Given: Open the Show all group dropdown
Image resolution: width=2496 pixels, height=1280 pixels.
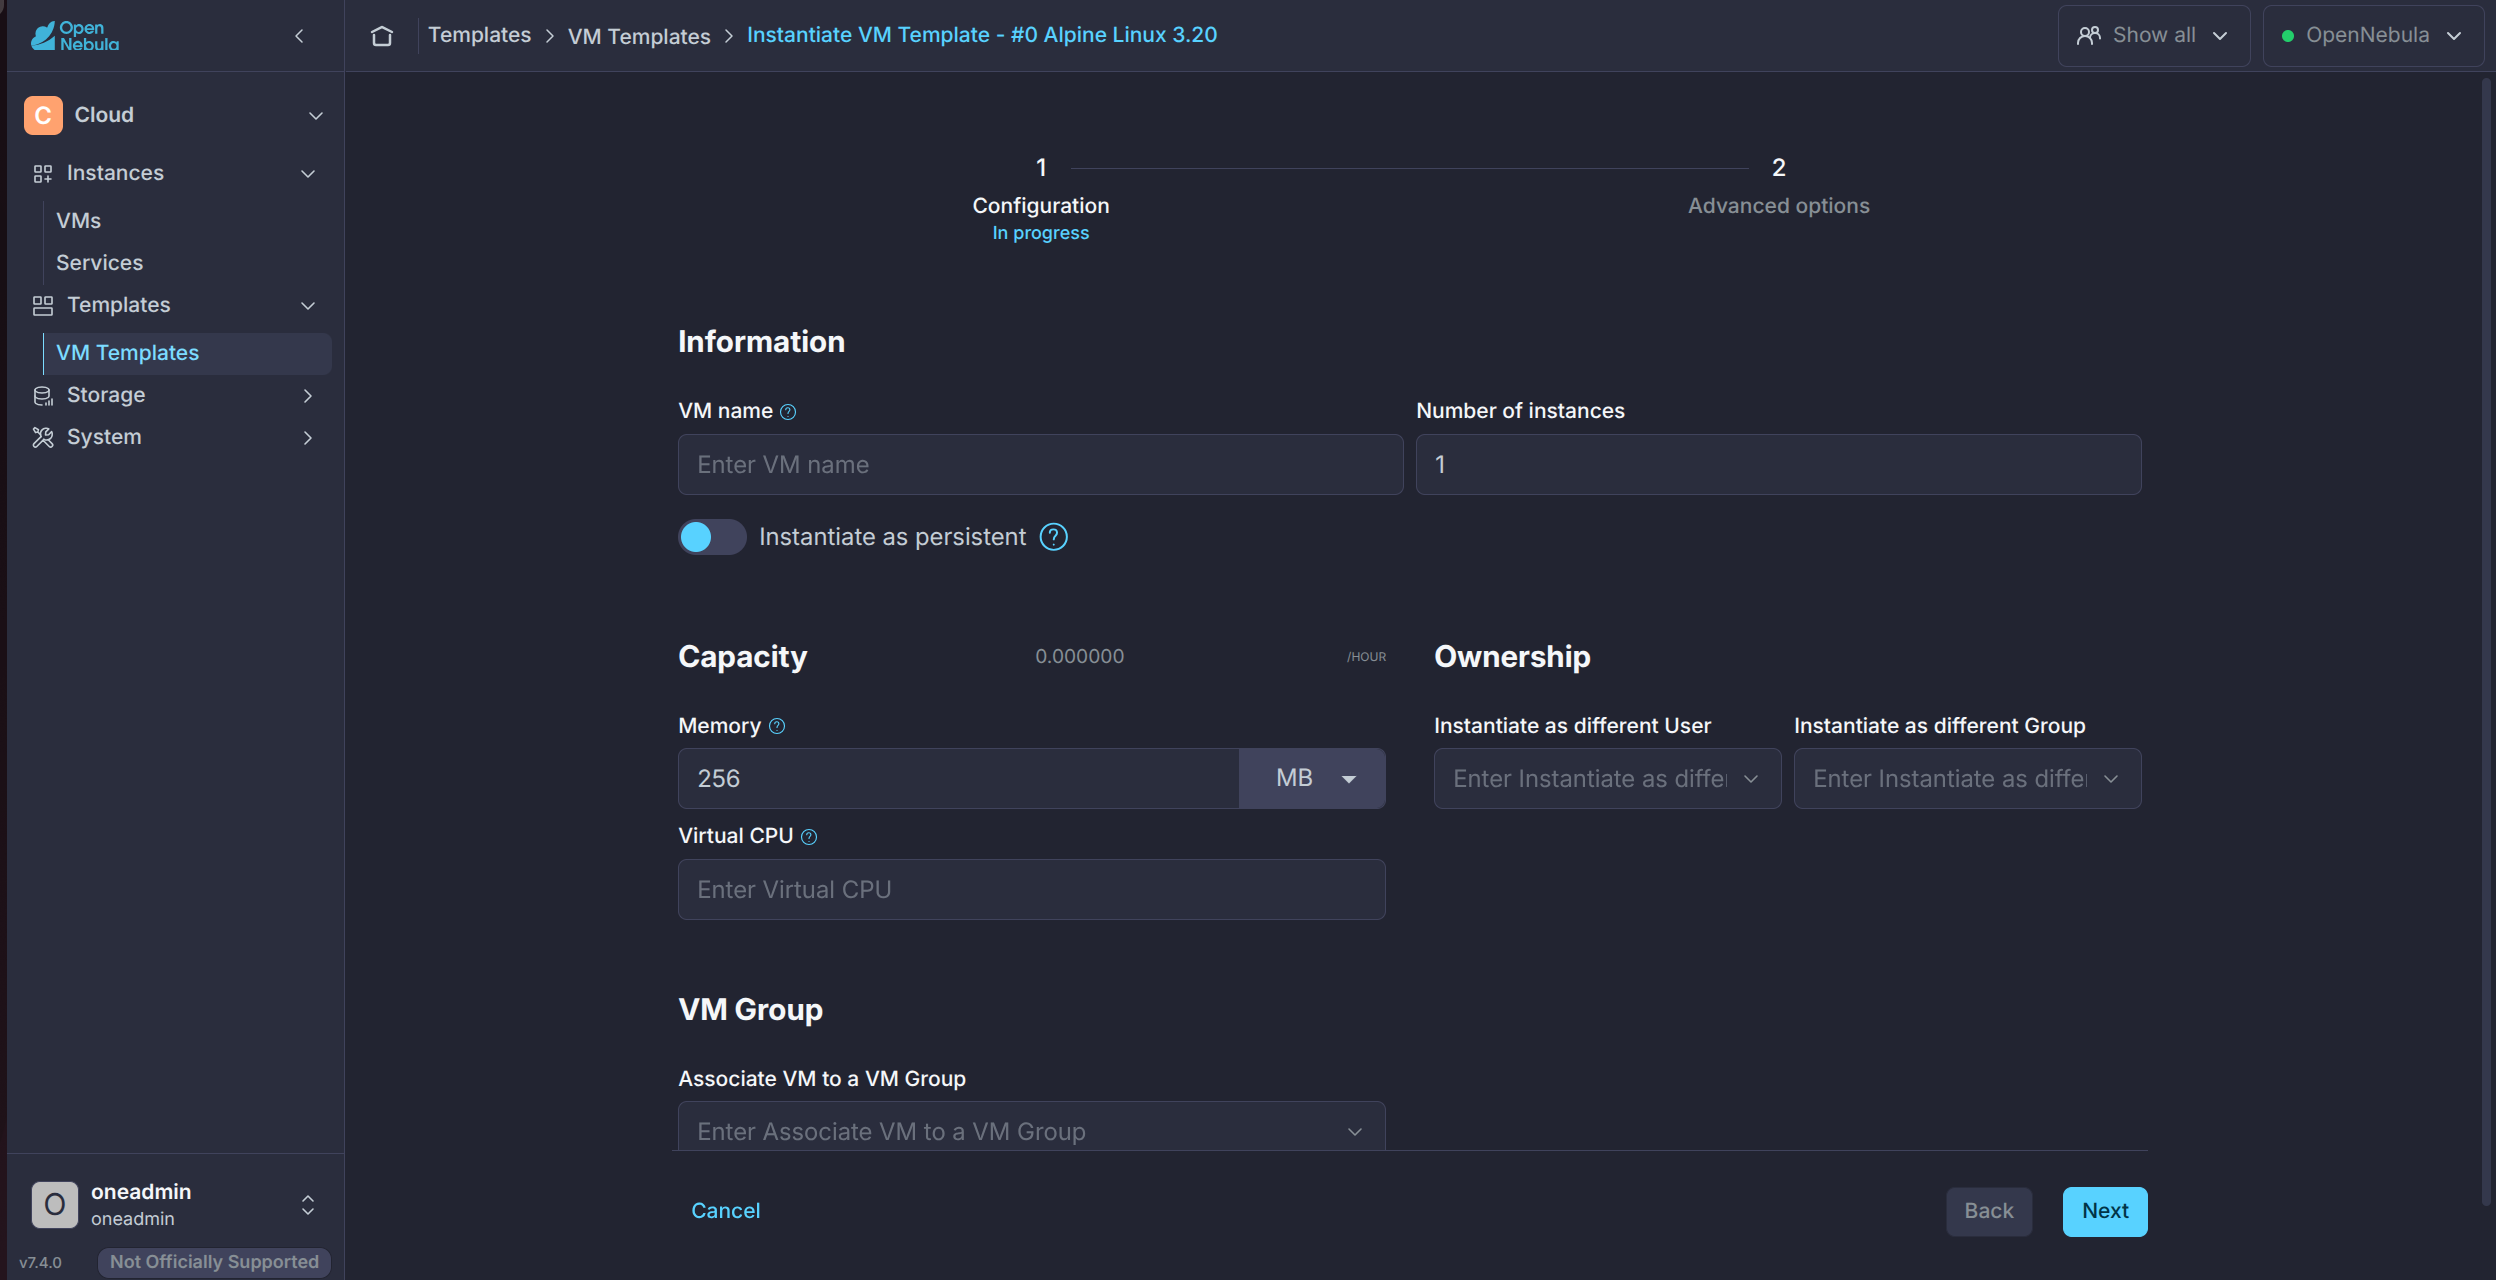Looking at the screenshot, I should point(2154,36).
